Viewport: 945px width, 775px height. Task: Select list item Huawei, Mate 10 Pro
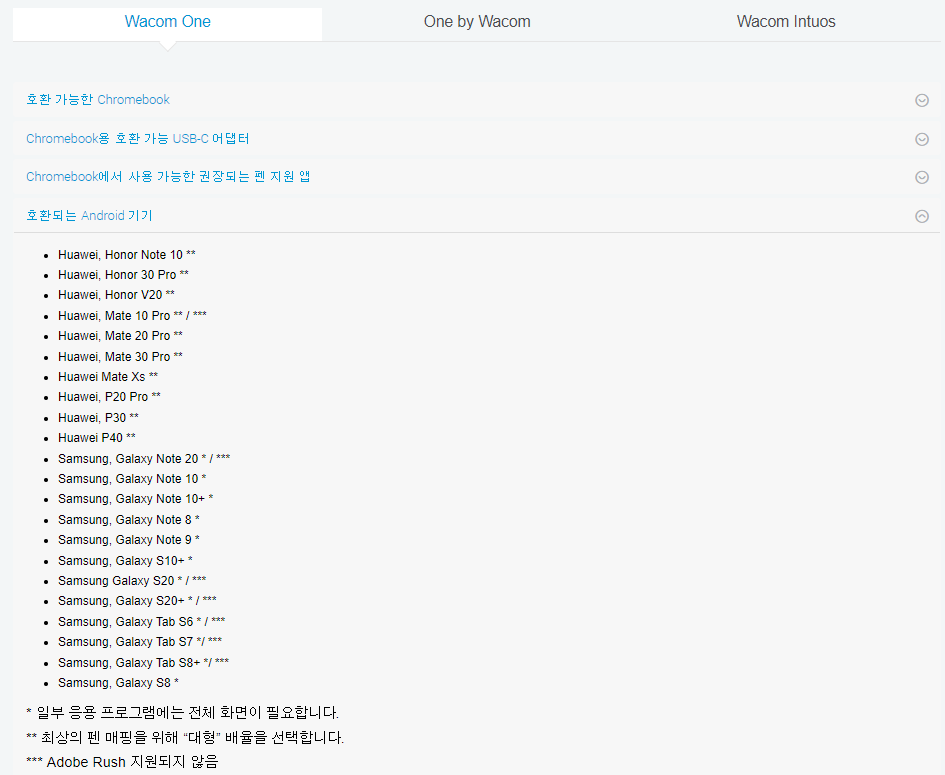click(x=133, y=316)
